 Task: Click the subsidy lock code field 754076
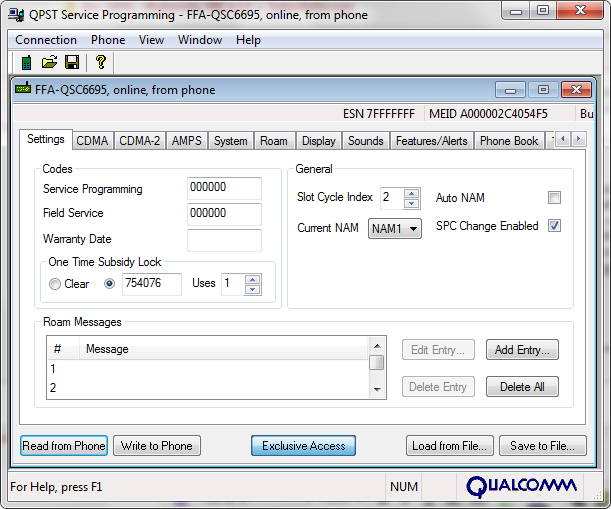pyautogui.click(x=152, y=284)
